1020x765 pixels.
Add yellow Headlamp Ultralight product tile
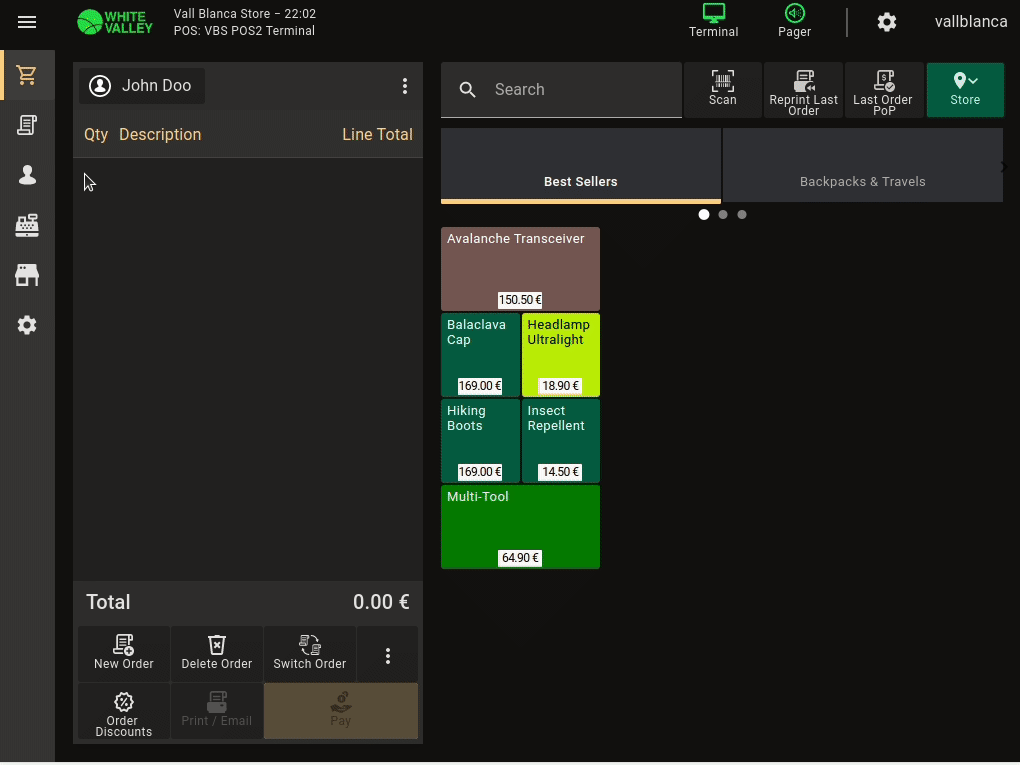tap(560, 354)
